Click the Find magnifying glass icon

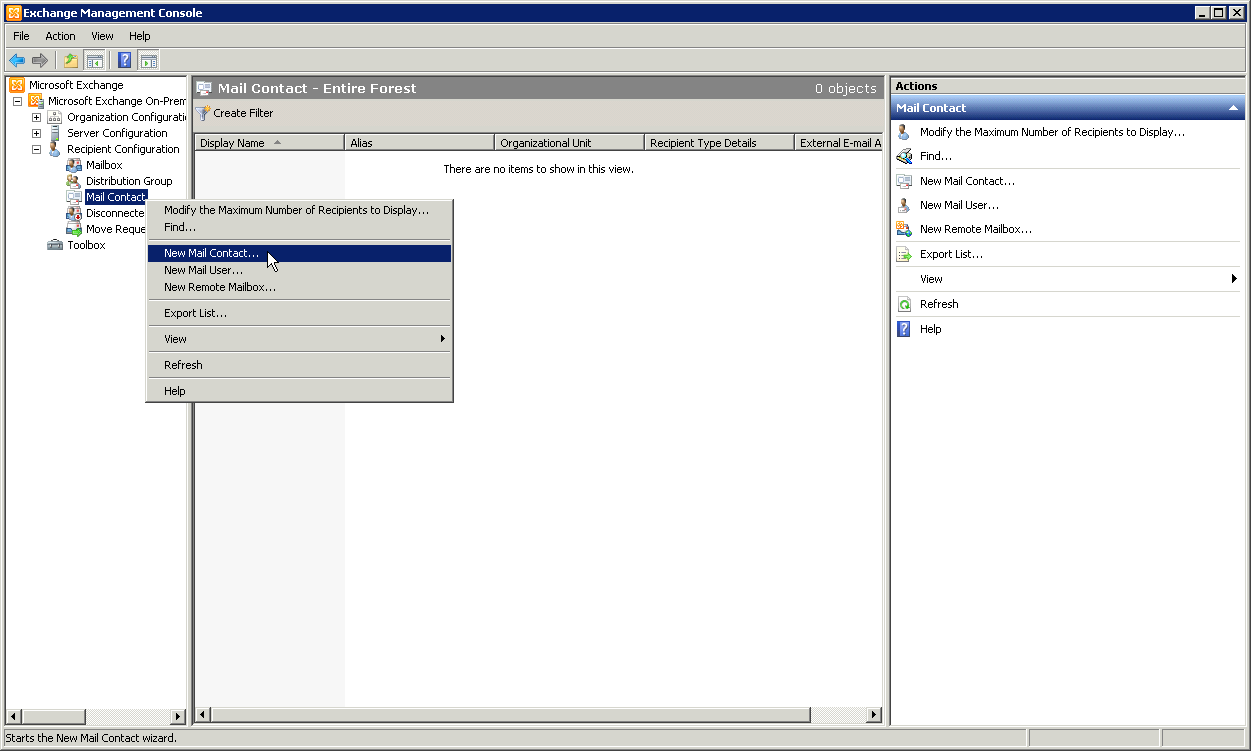[903, 156]
